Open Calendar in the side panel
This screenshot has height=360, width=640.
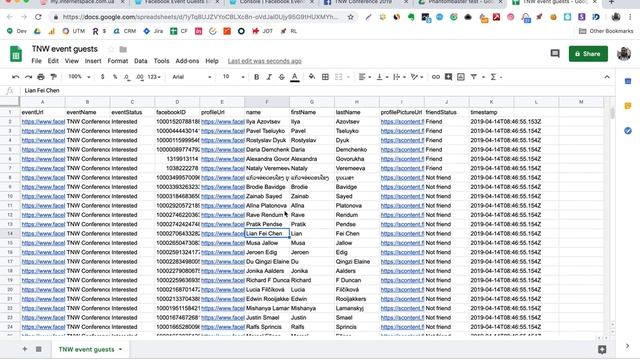[628, 81]
